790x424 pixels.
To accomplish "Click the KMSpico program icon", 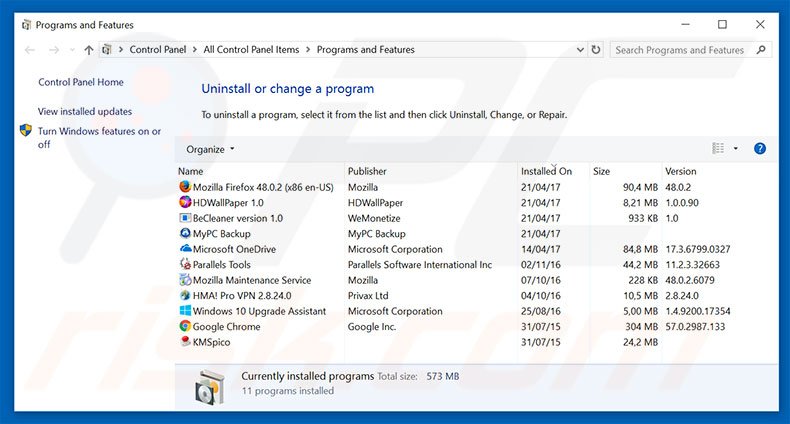I will click(x=185, y=342).
